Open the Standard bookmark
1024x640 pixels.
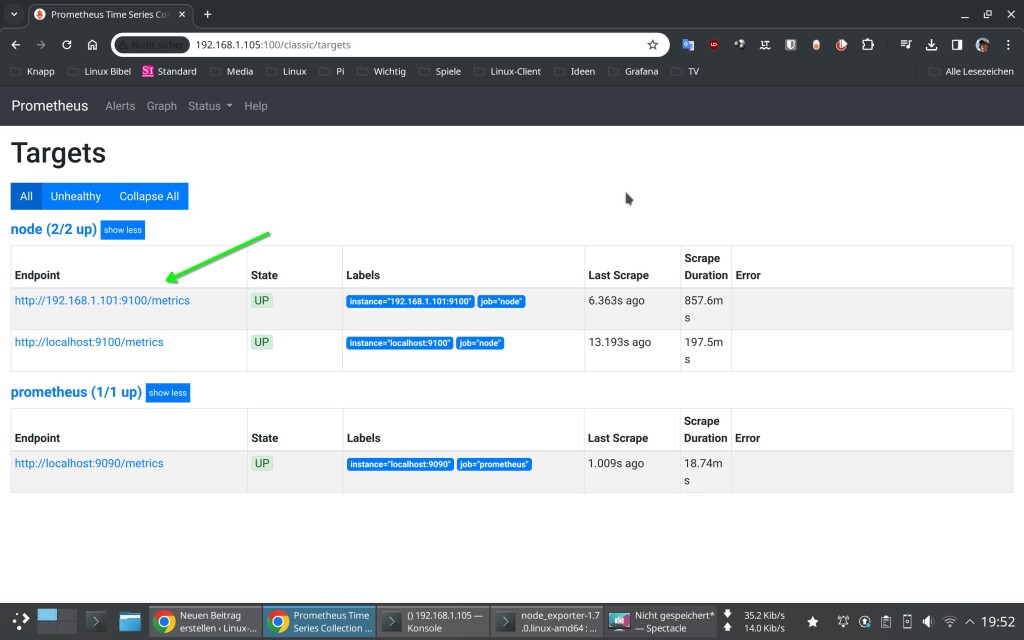pos(169,71)
